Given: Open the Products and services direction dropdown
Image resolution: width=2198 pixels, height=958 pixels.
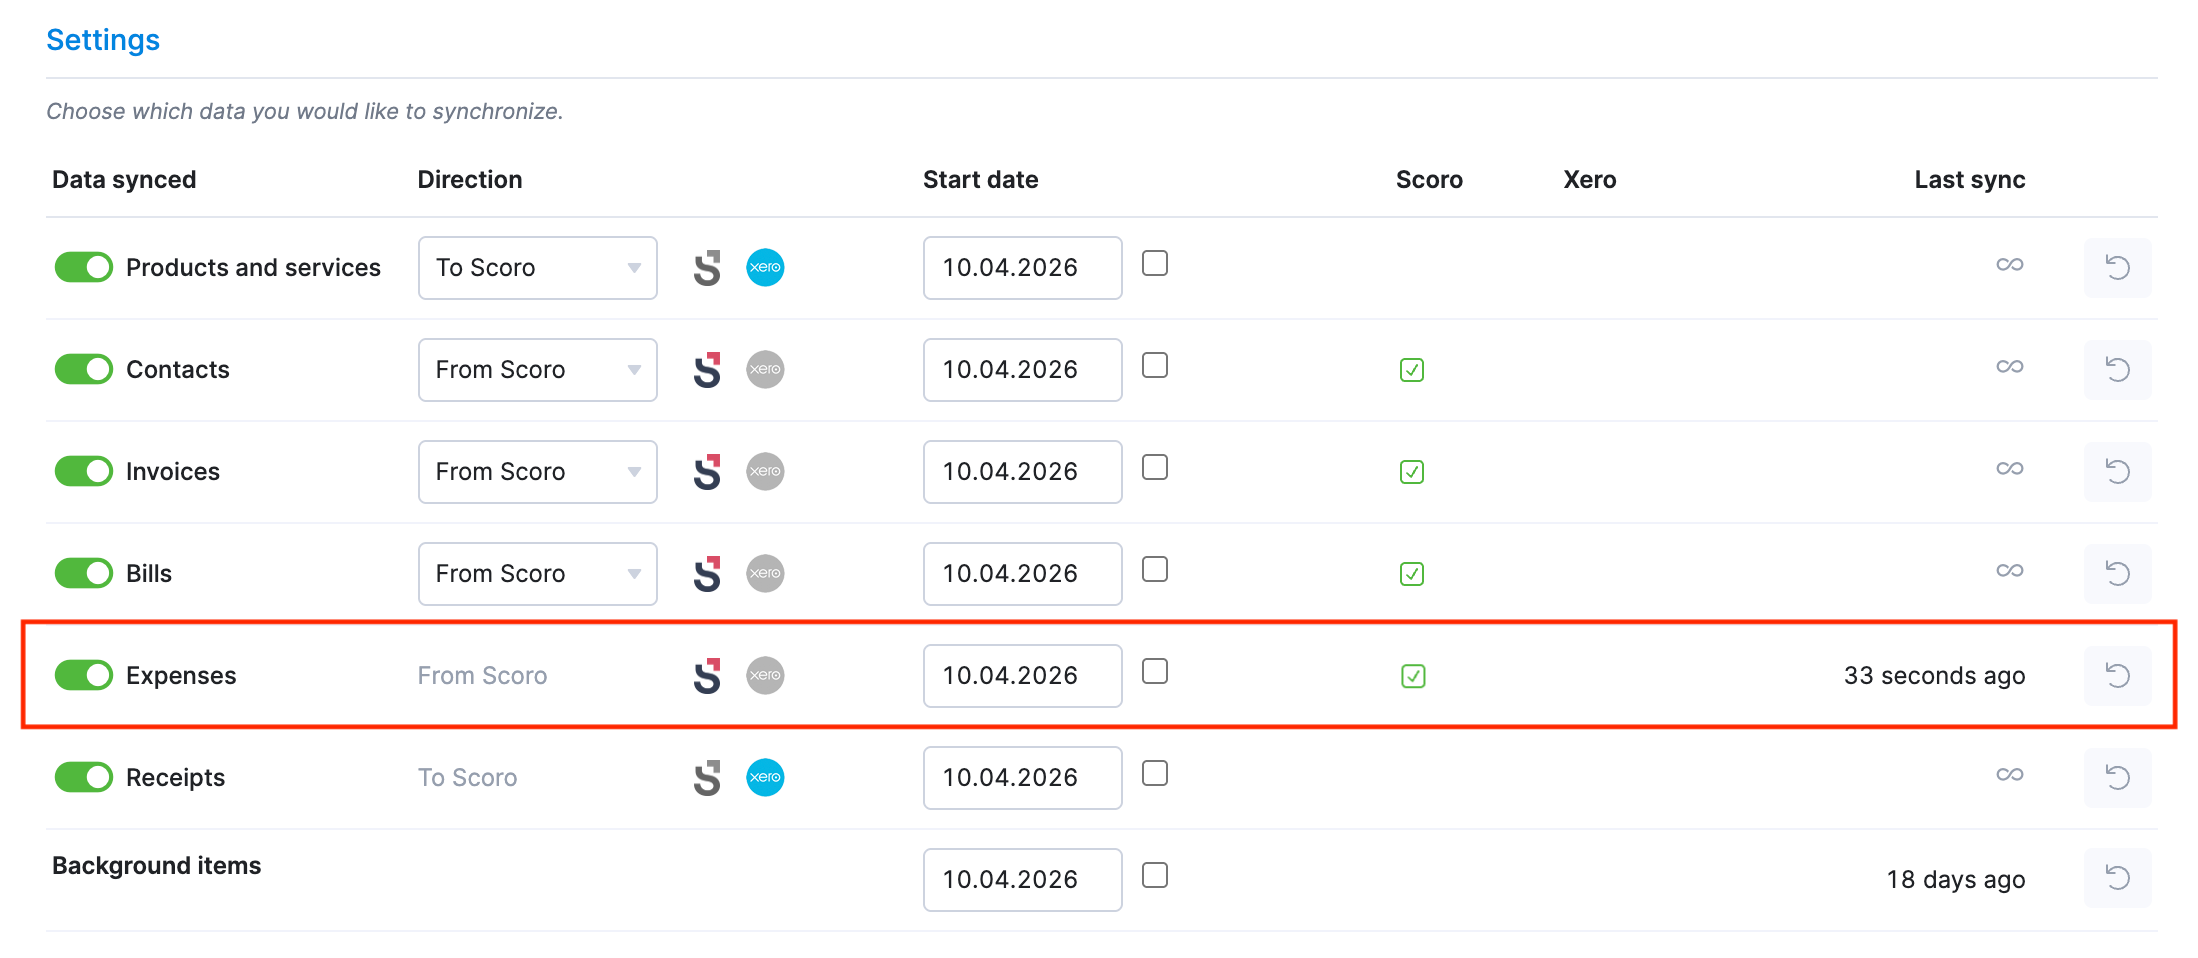Looking at the screenshot, I should pos(537,268).
